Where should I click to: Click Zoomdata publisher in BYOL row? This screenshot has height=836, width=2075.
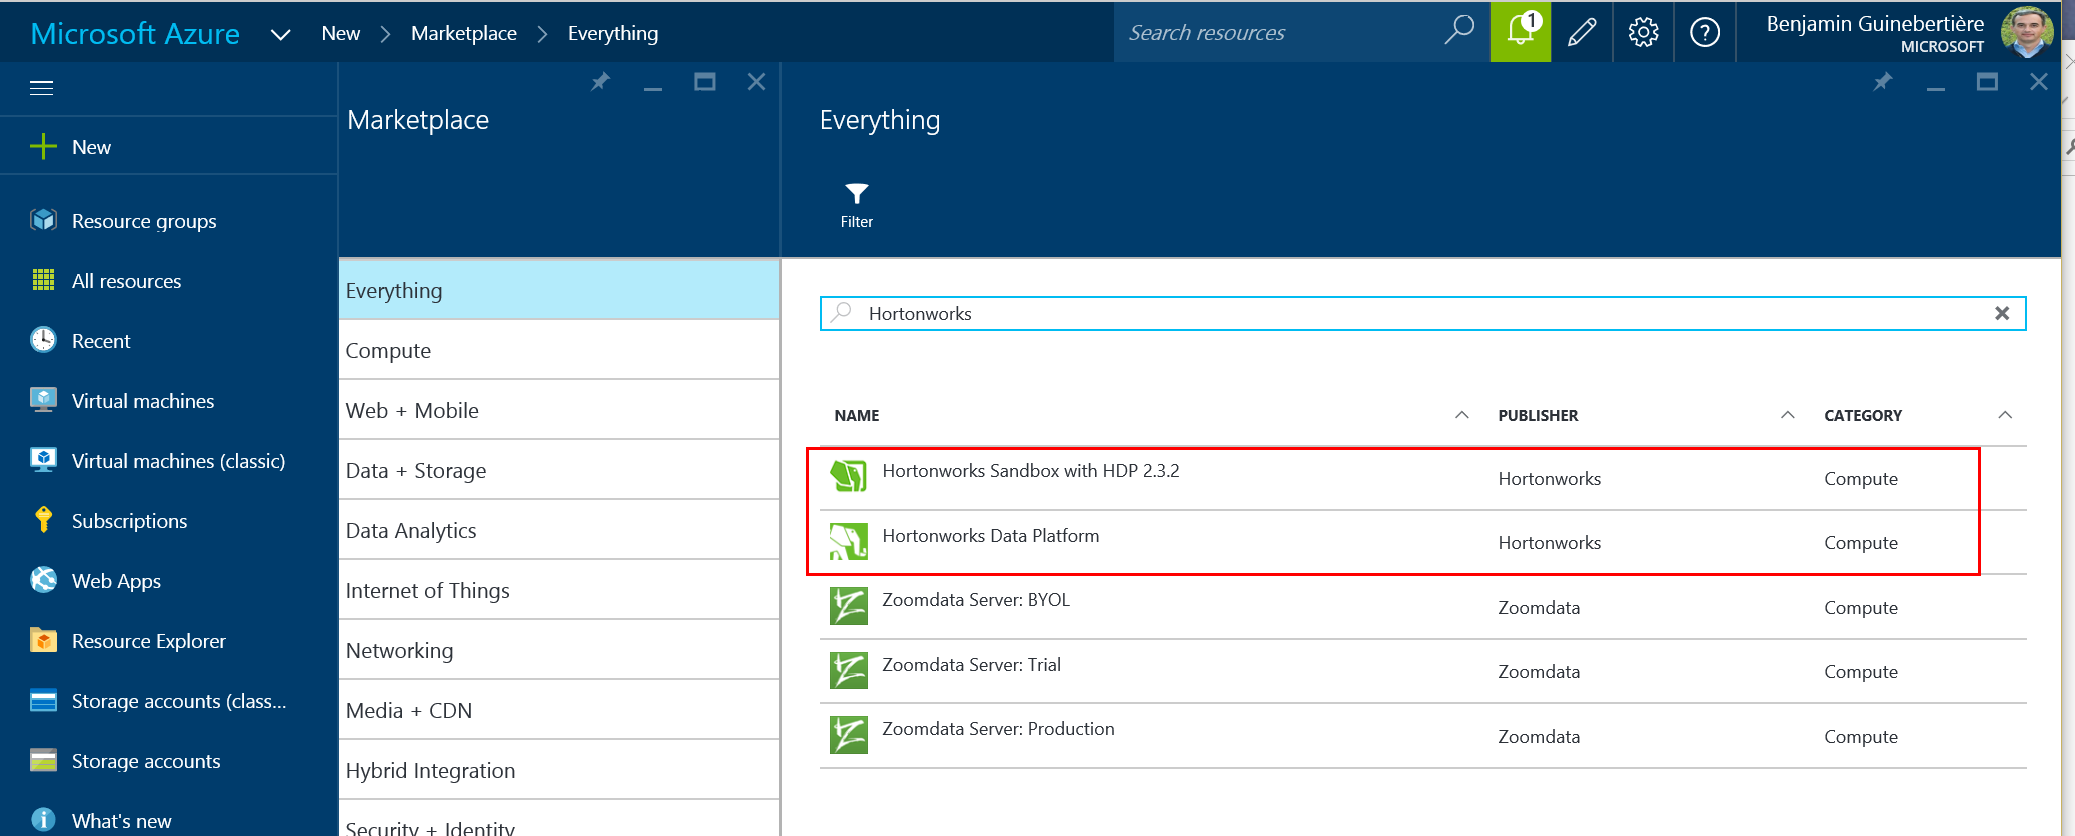(1539, 607)
